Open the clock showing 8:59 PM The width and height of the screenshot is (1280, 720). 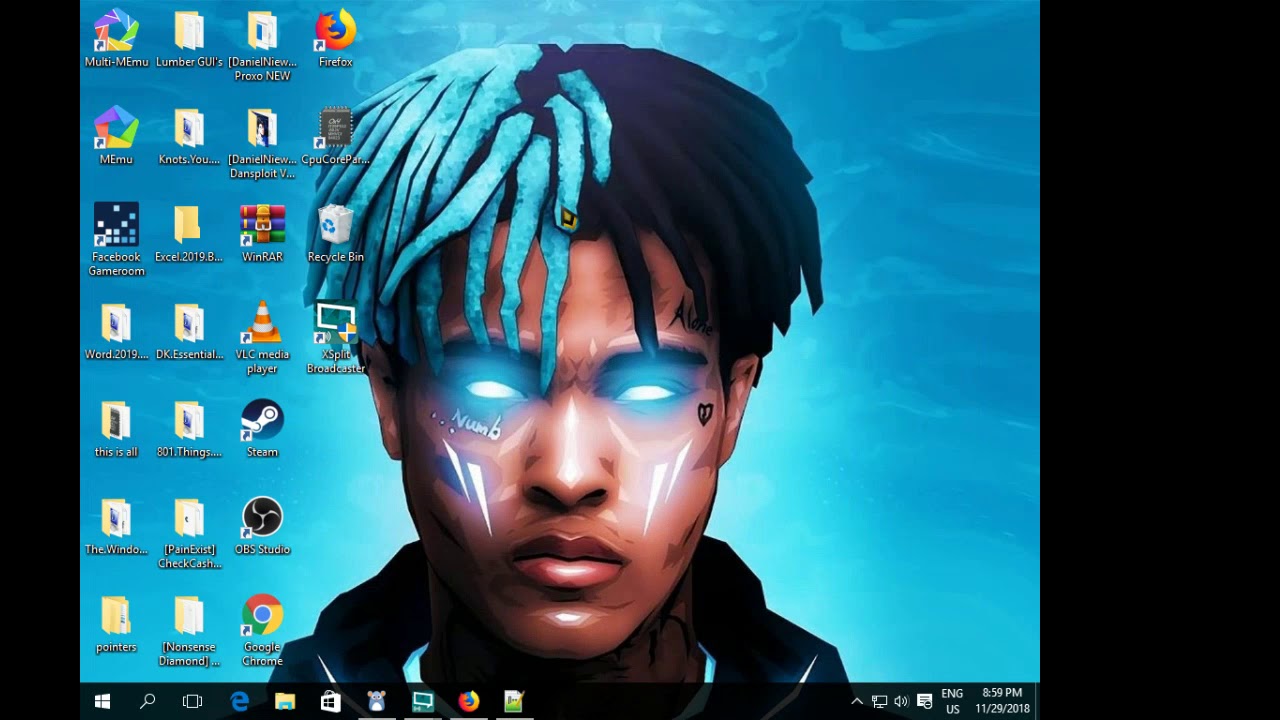(x=1002, y=701)
